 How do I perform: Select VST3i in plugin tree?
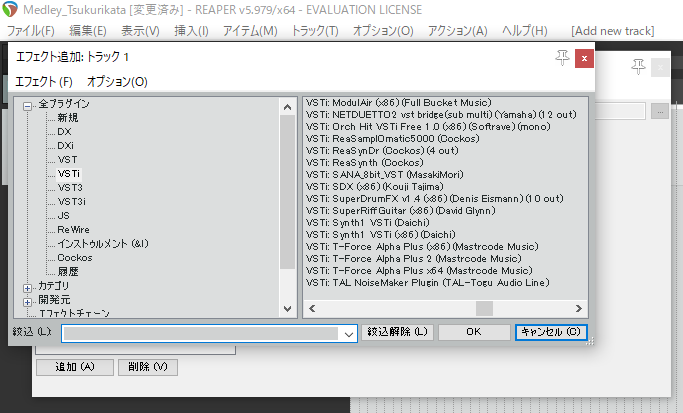[71, 201]
